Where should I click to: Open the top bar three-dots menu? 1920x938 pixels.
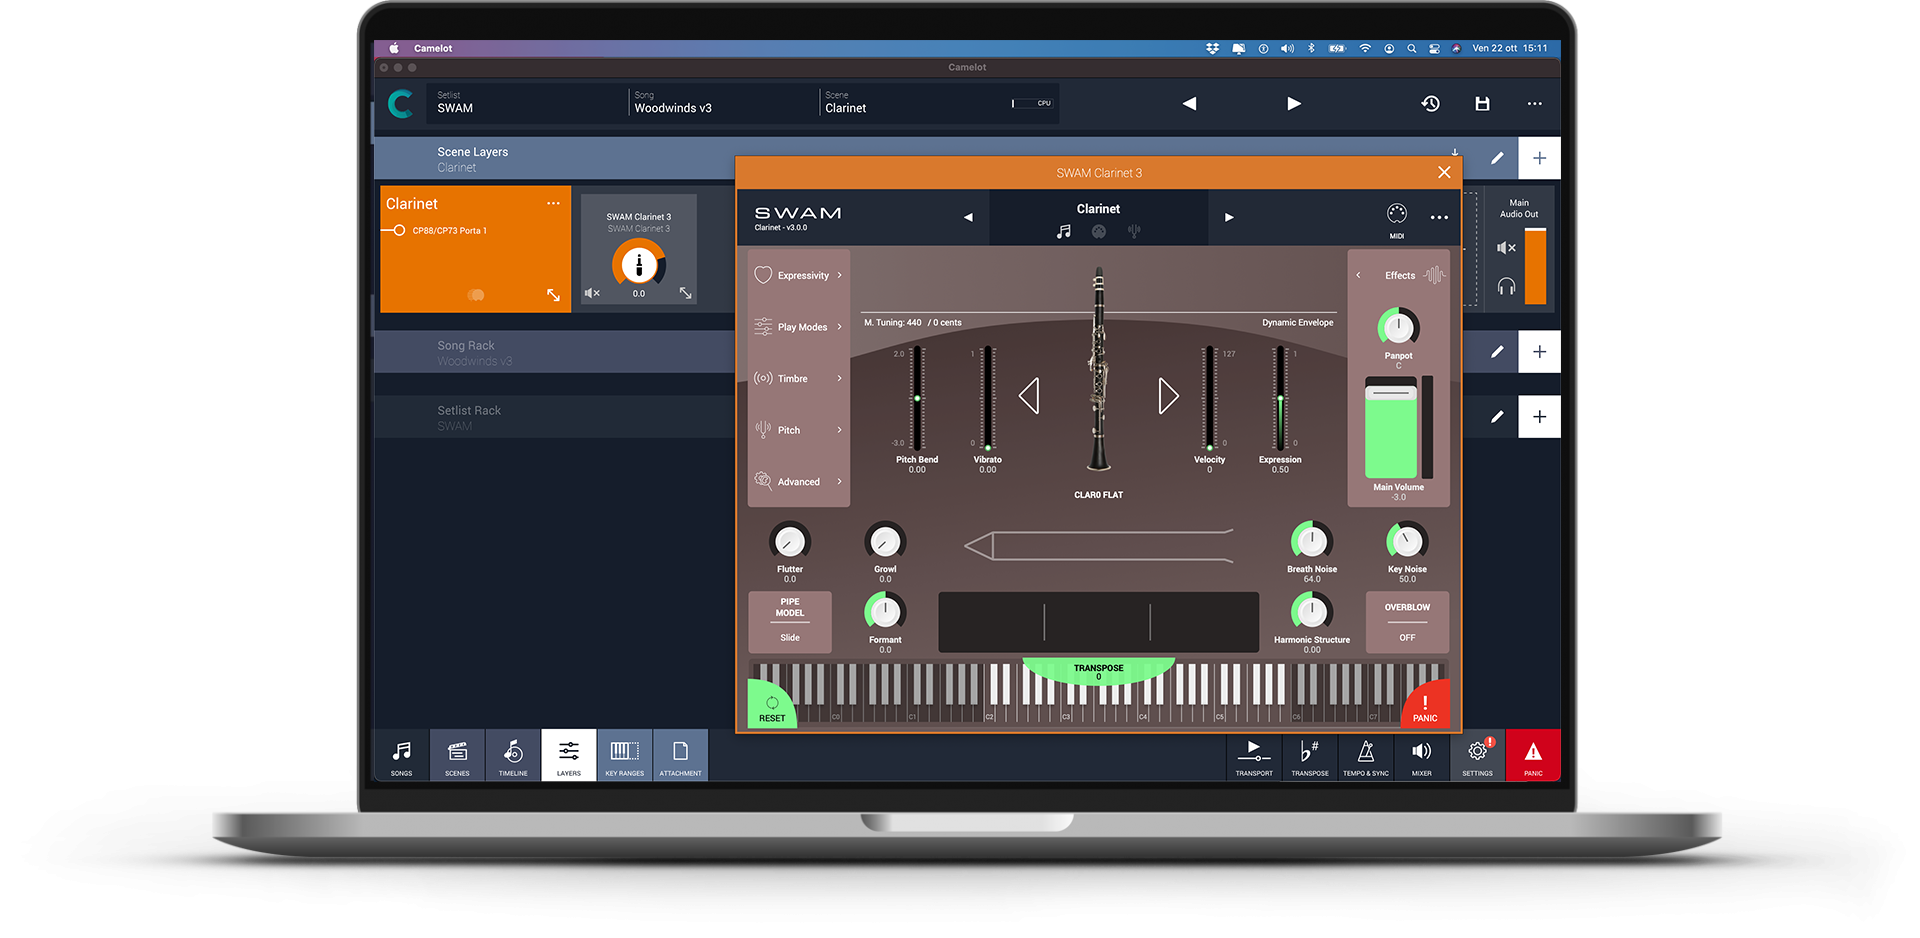pyautogui.click(x=1535, y=103)
